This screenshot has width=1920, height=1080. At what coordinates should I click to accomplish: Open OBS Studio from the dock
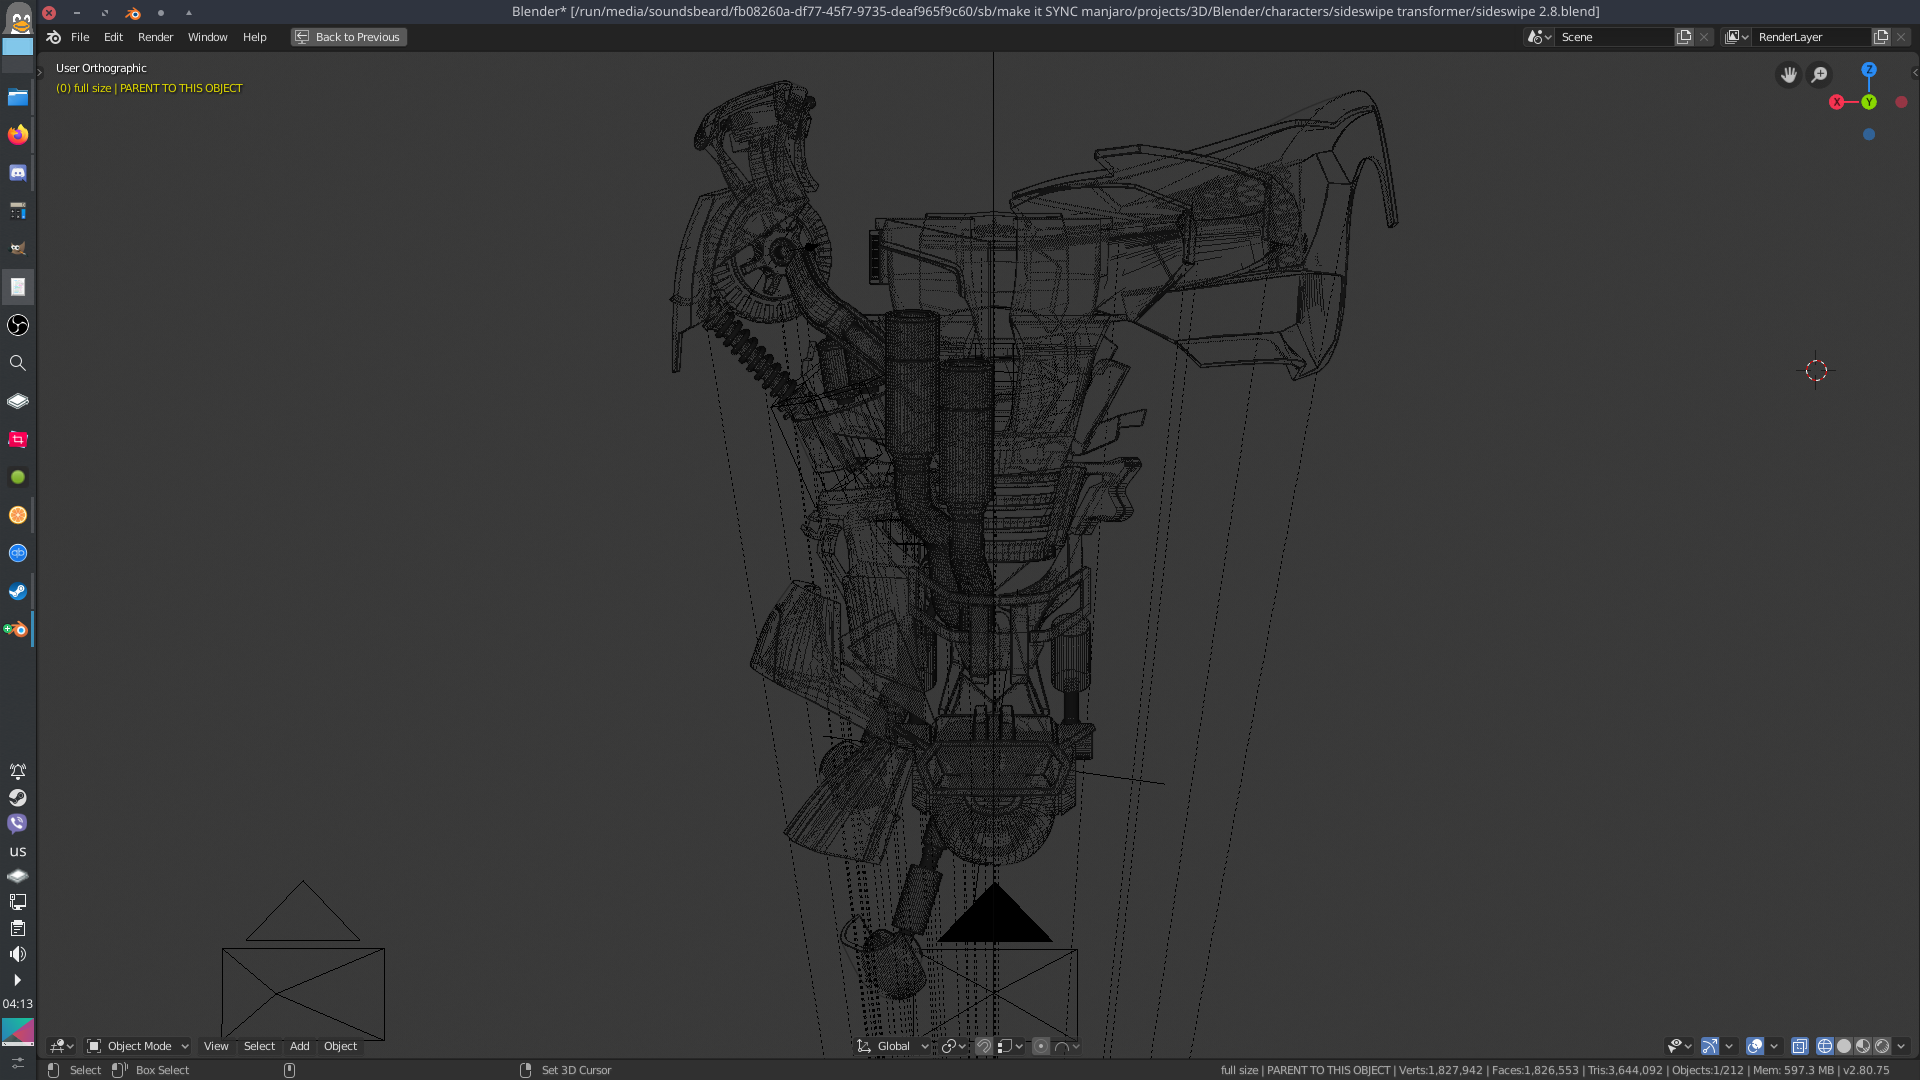point(18,325)
